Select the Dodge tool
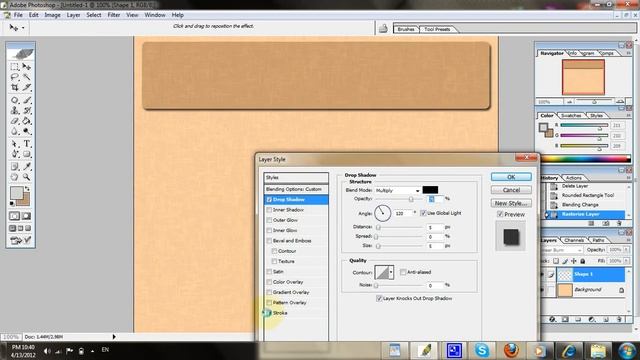640x360 pixels. click(27, 131)
